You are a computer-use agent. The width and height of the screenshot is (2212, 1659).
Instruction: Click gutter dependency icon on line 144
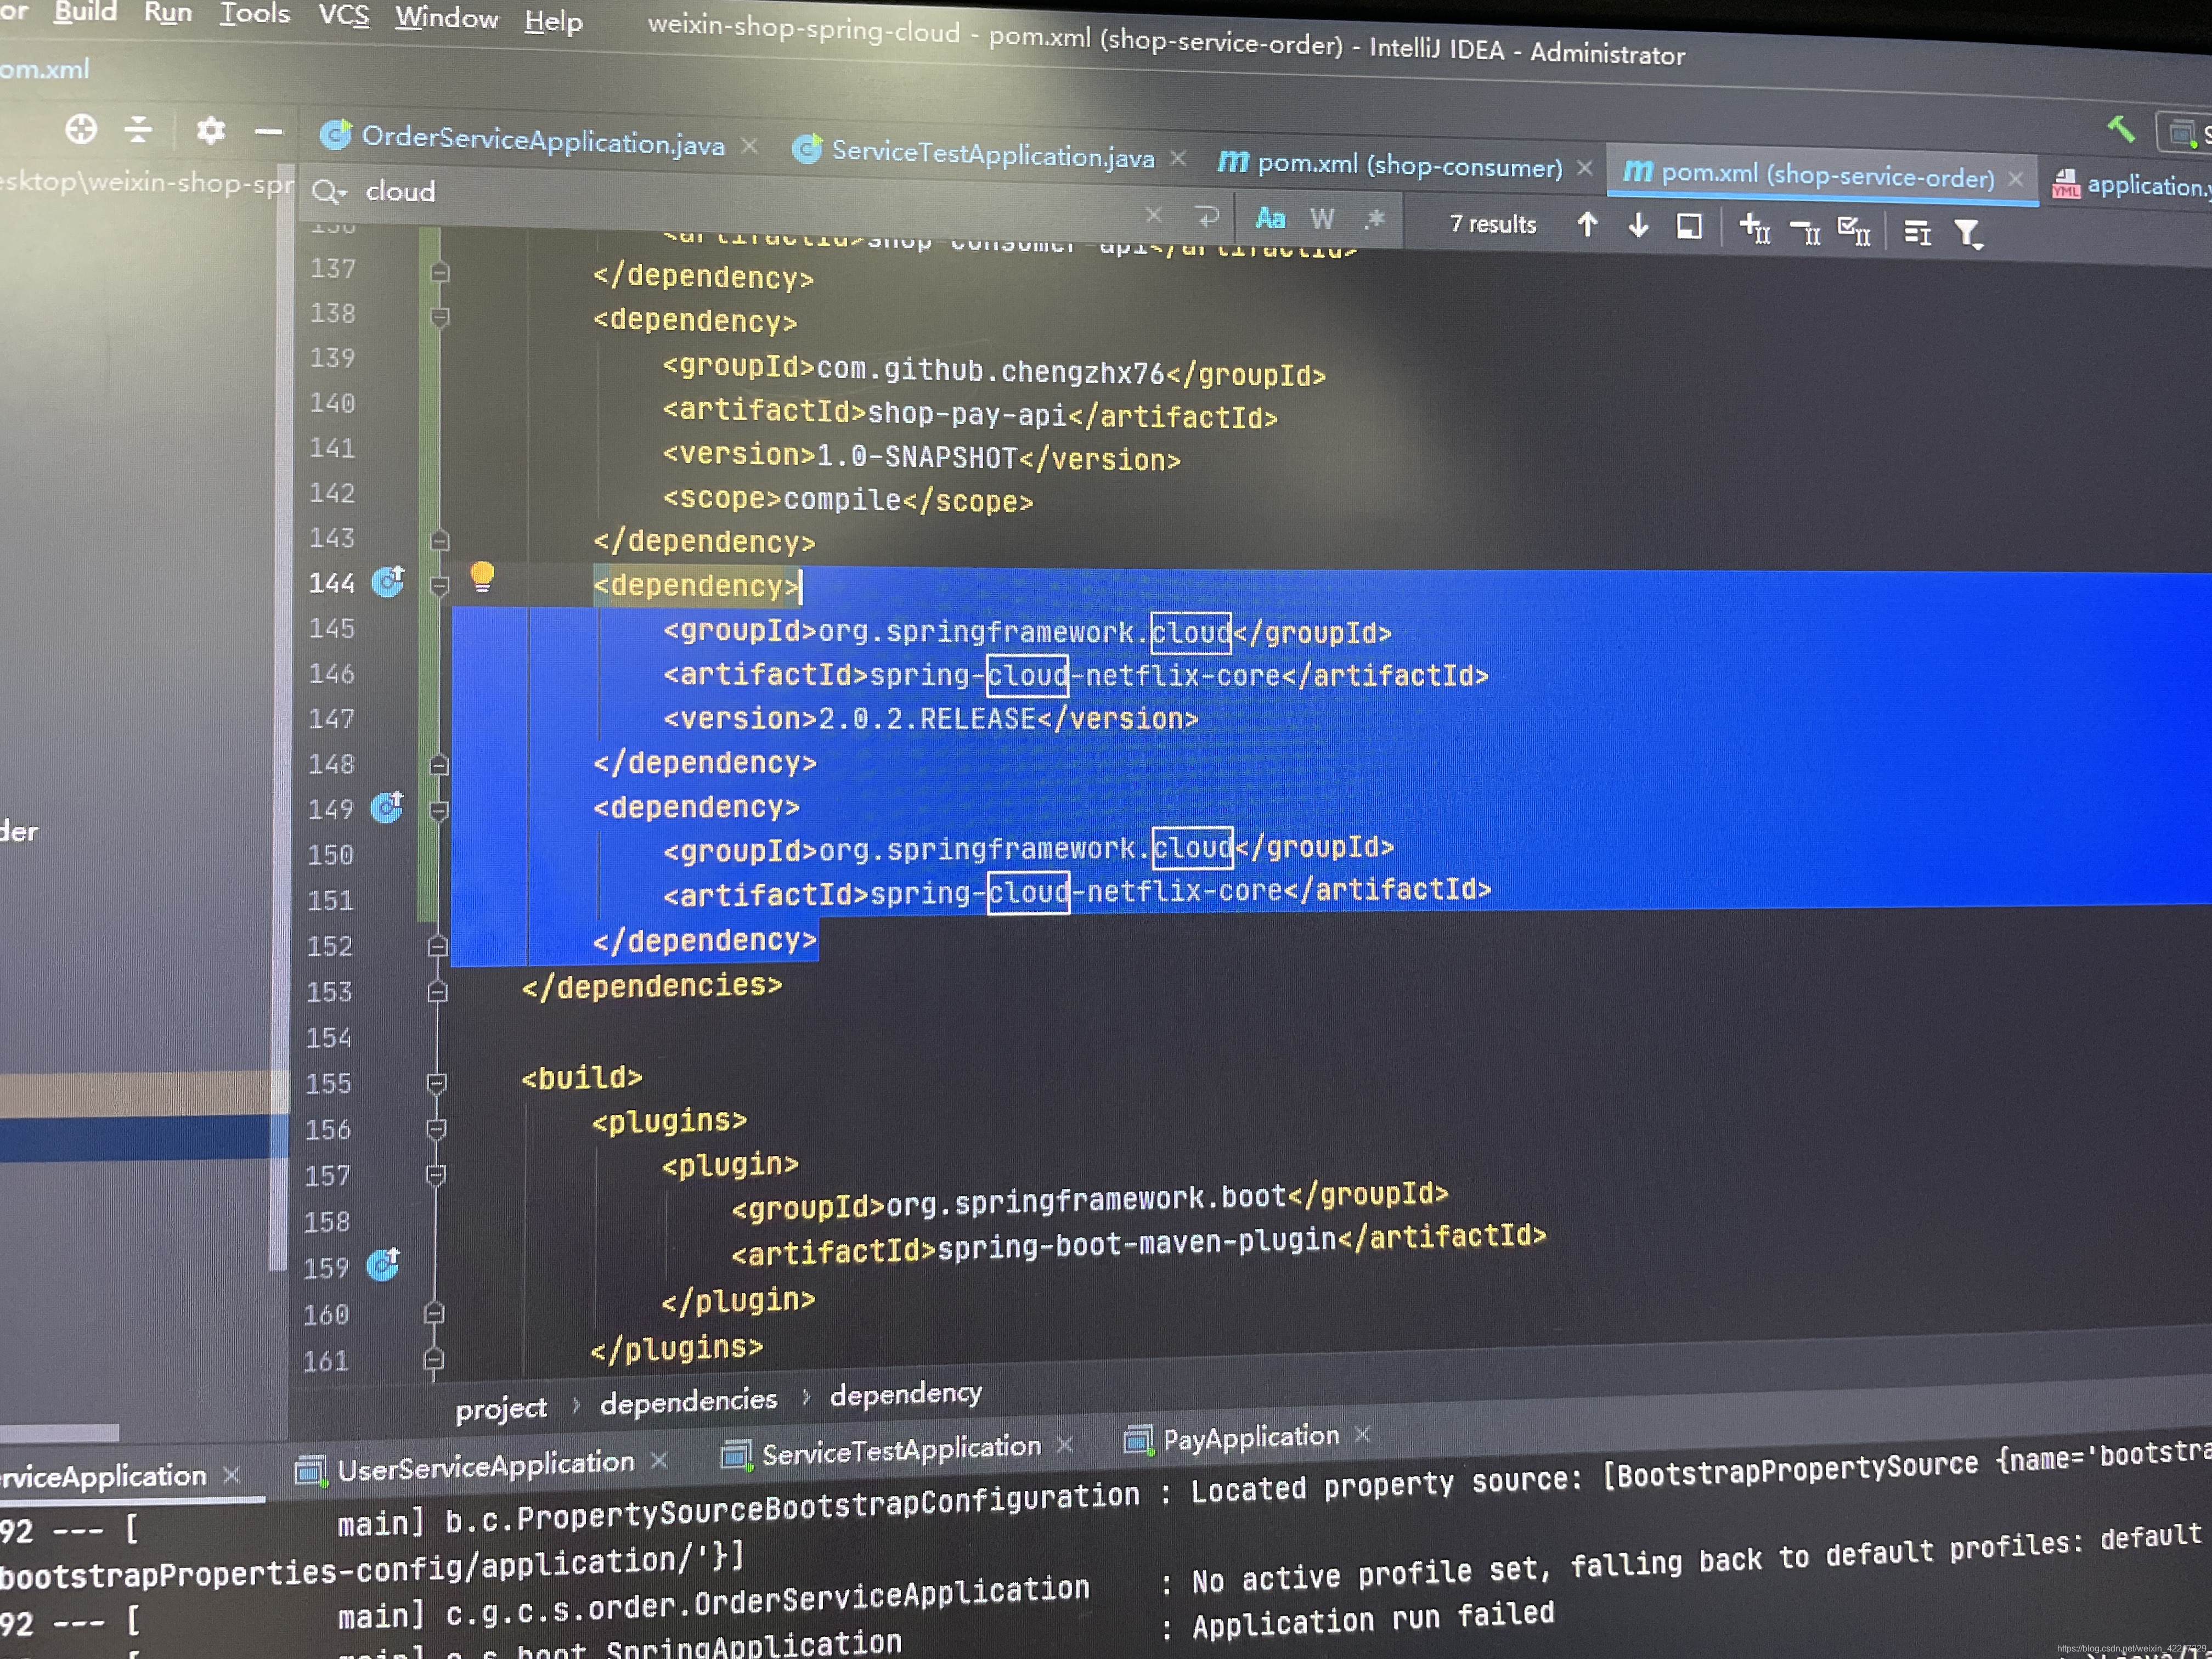coord(388,581)
